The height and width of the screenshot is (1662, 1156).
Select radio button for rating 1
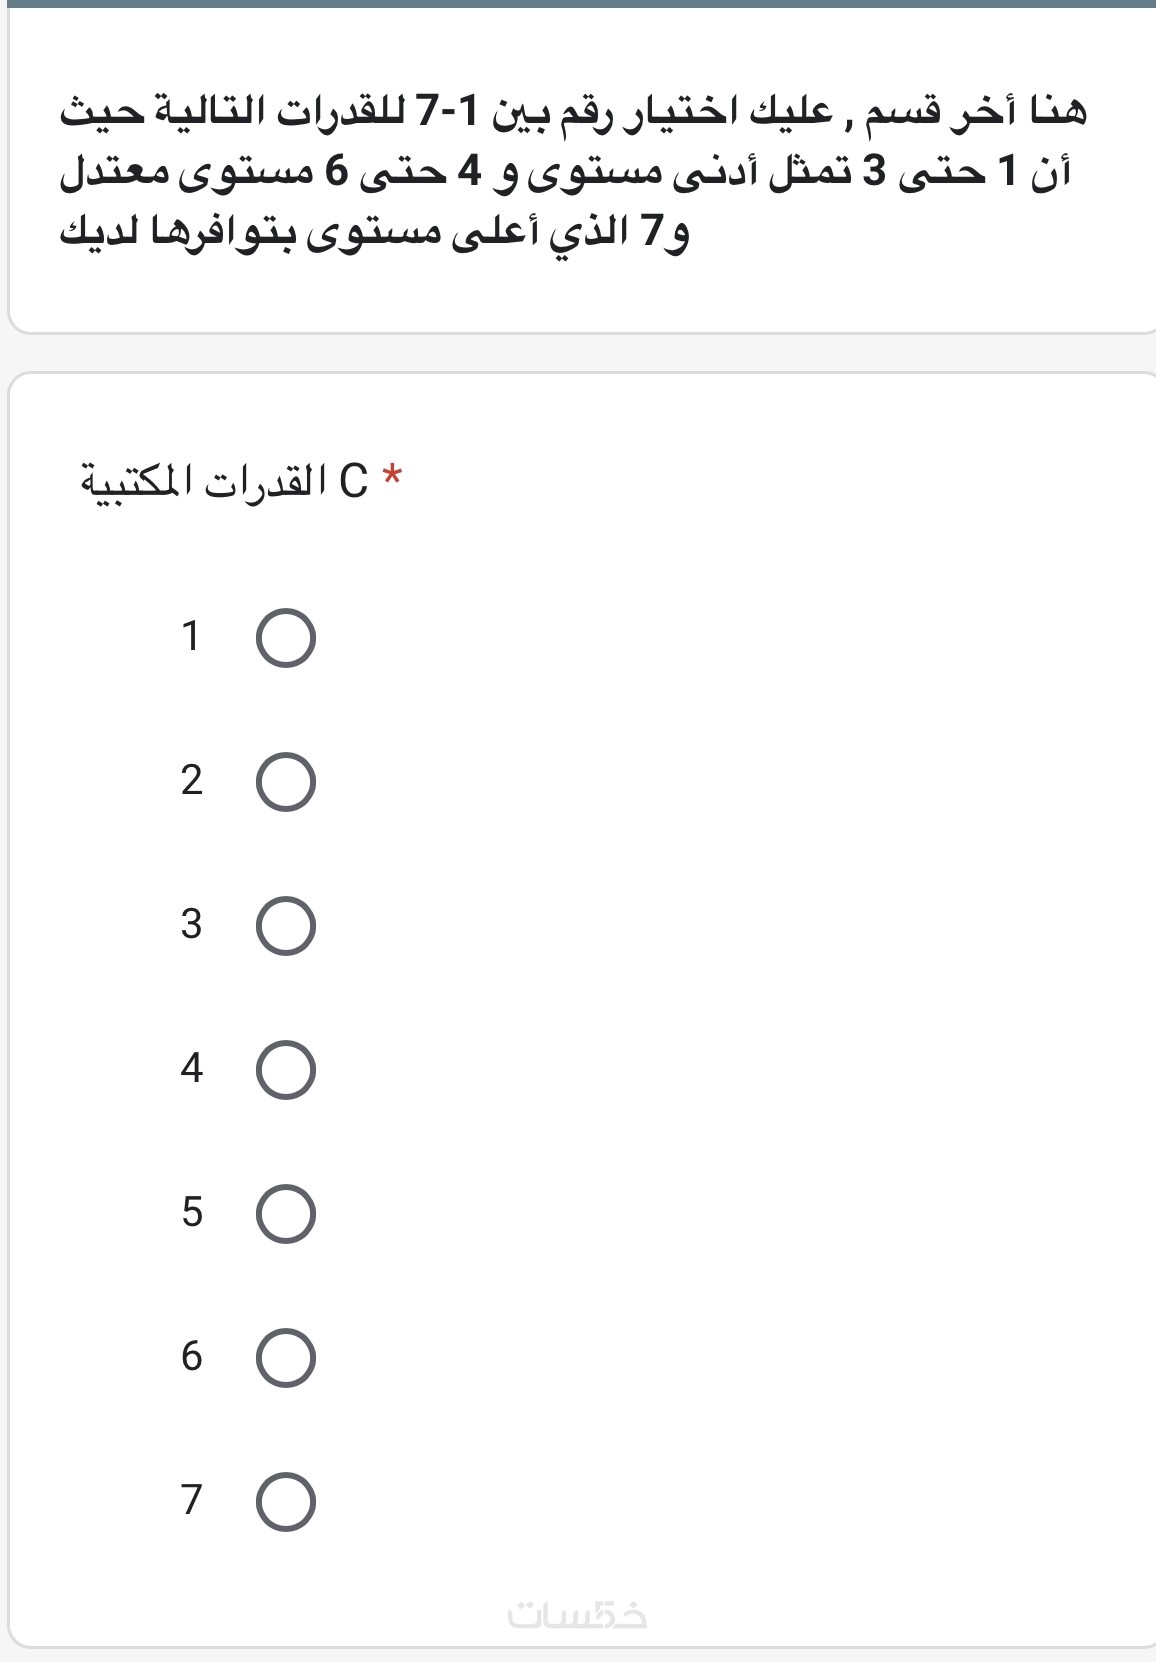(x=286, y=638)
